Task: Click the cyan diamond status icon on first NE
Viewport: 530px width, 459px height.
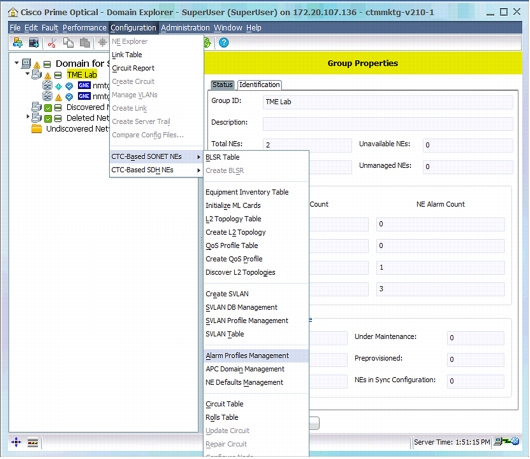Action: click(58, 86)
